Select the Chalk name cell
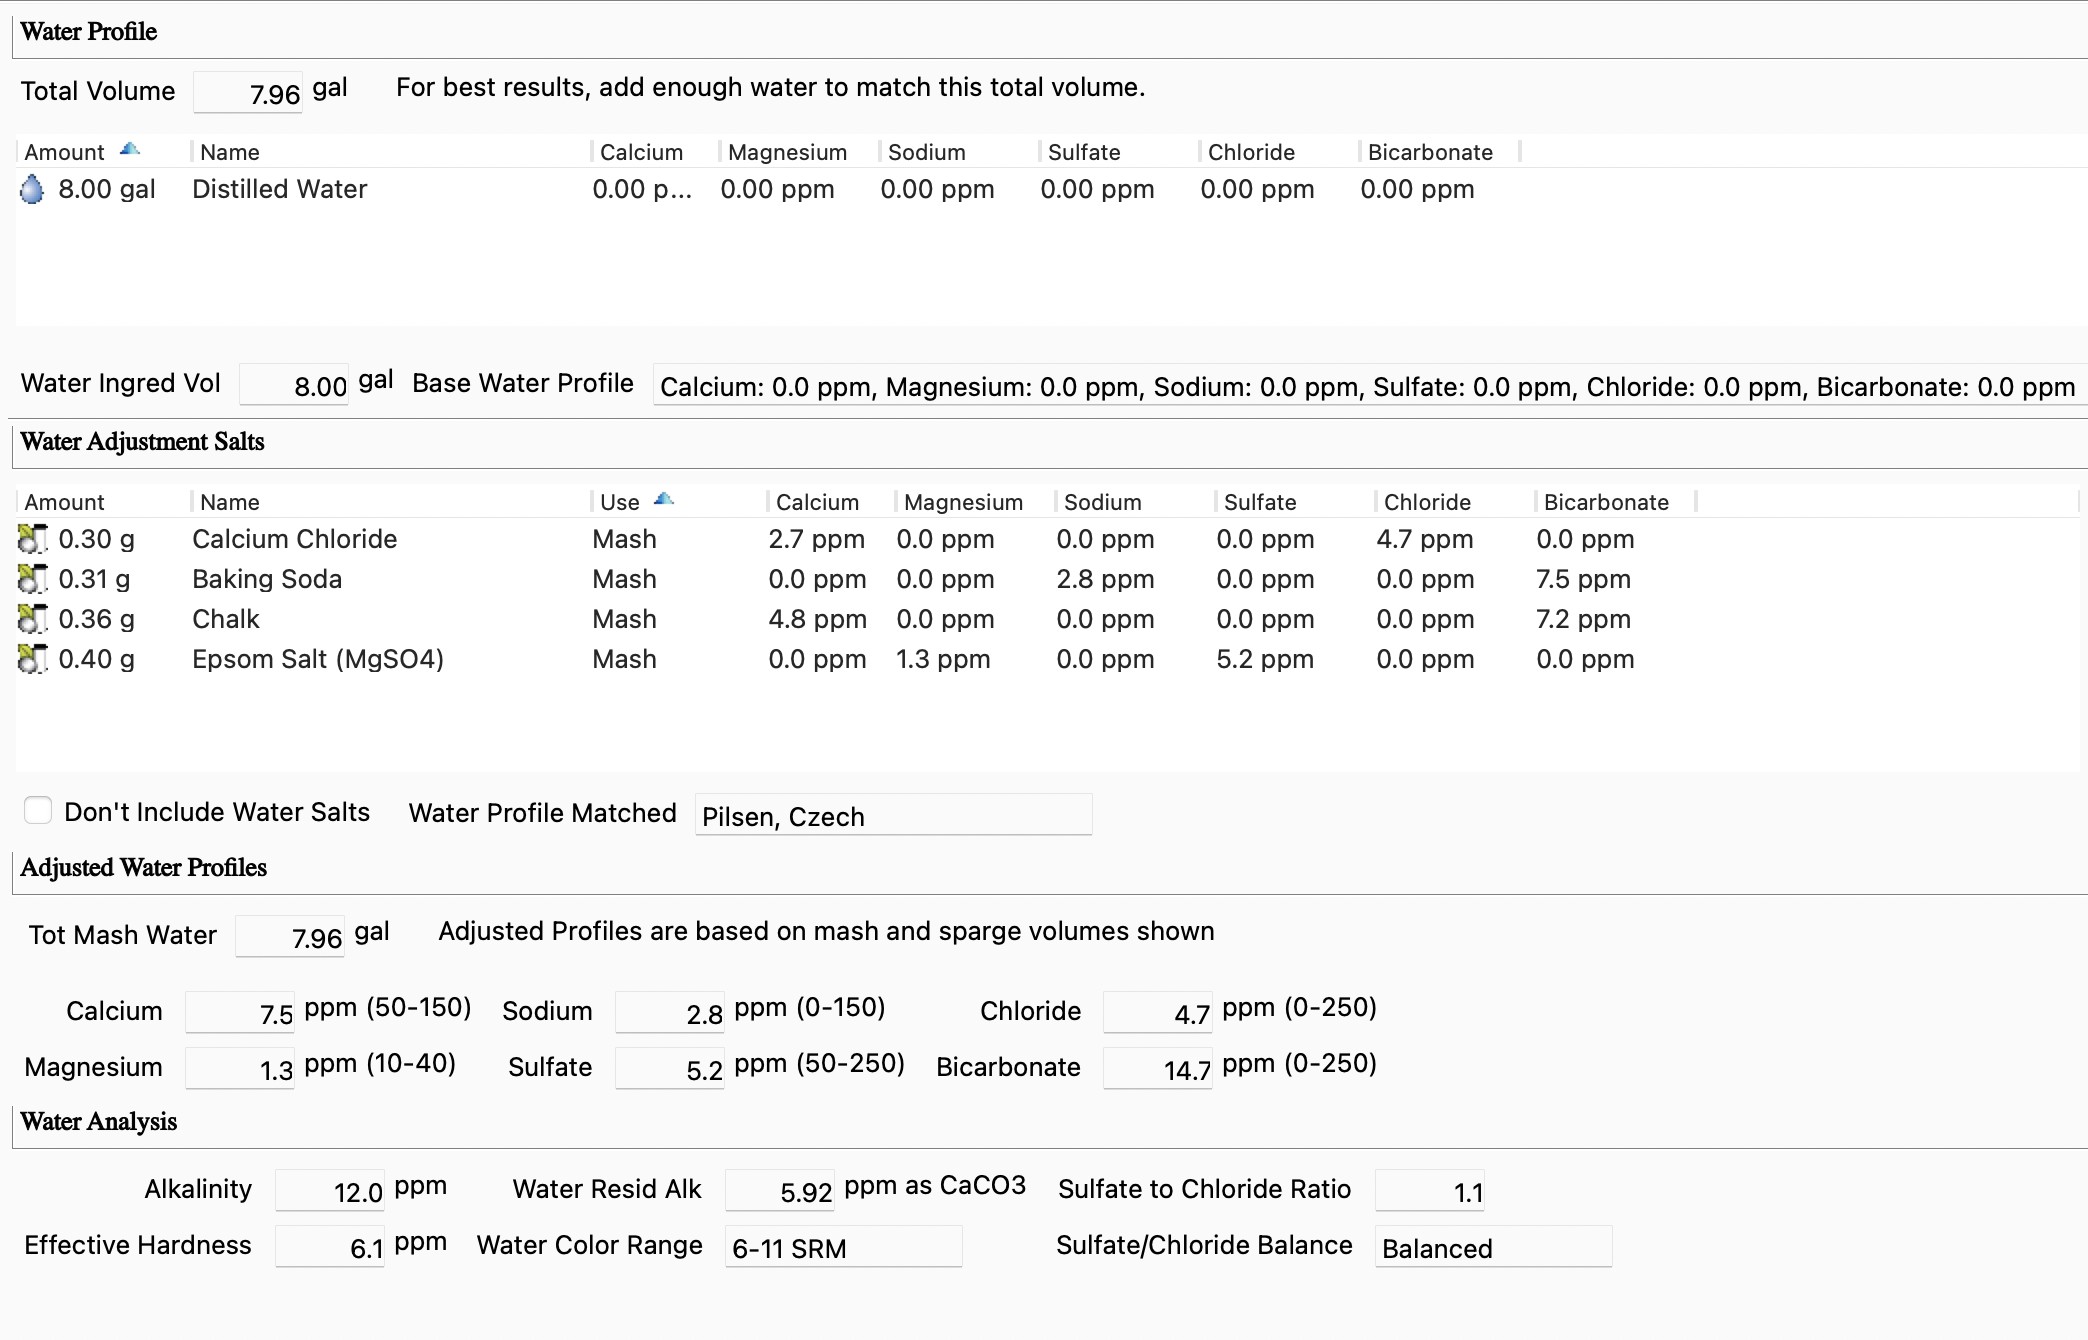The height and width of the screenshot is (1340, 2088). [226, 619]
